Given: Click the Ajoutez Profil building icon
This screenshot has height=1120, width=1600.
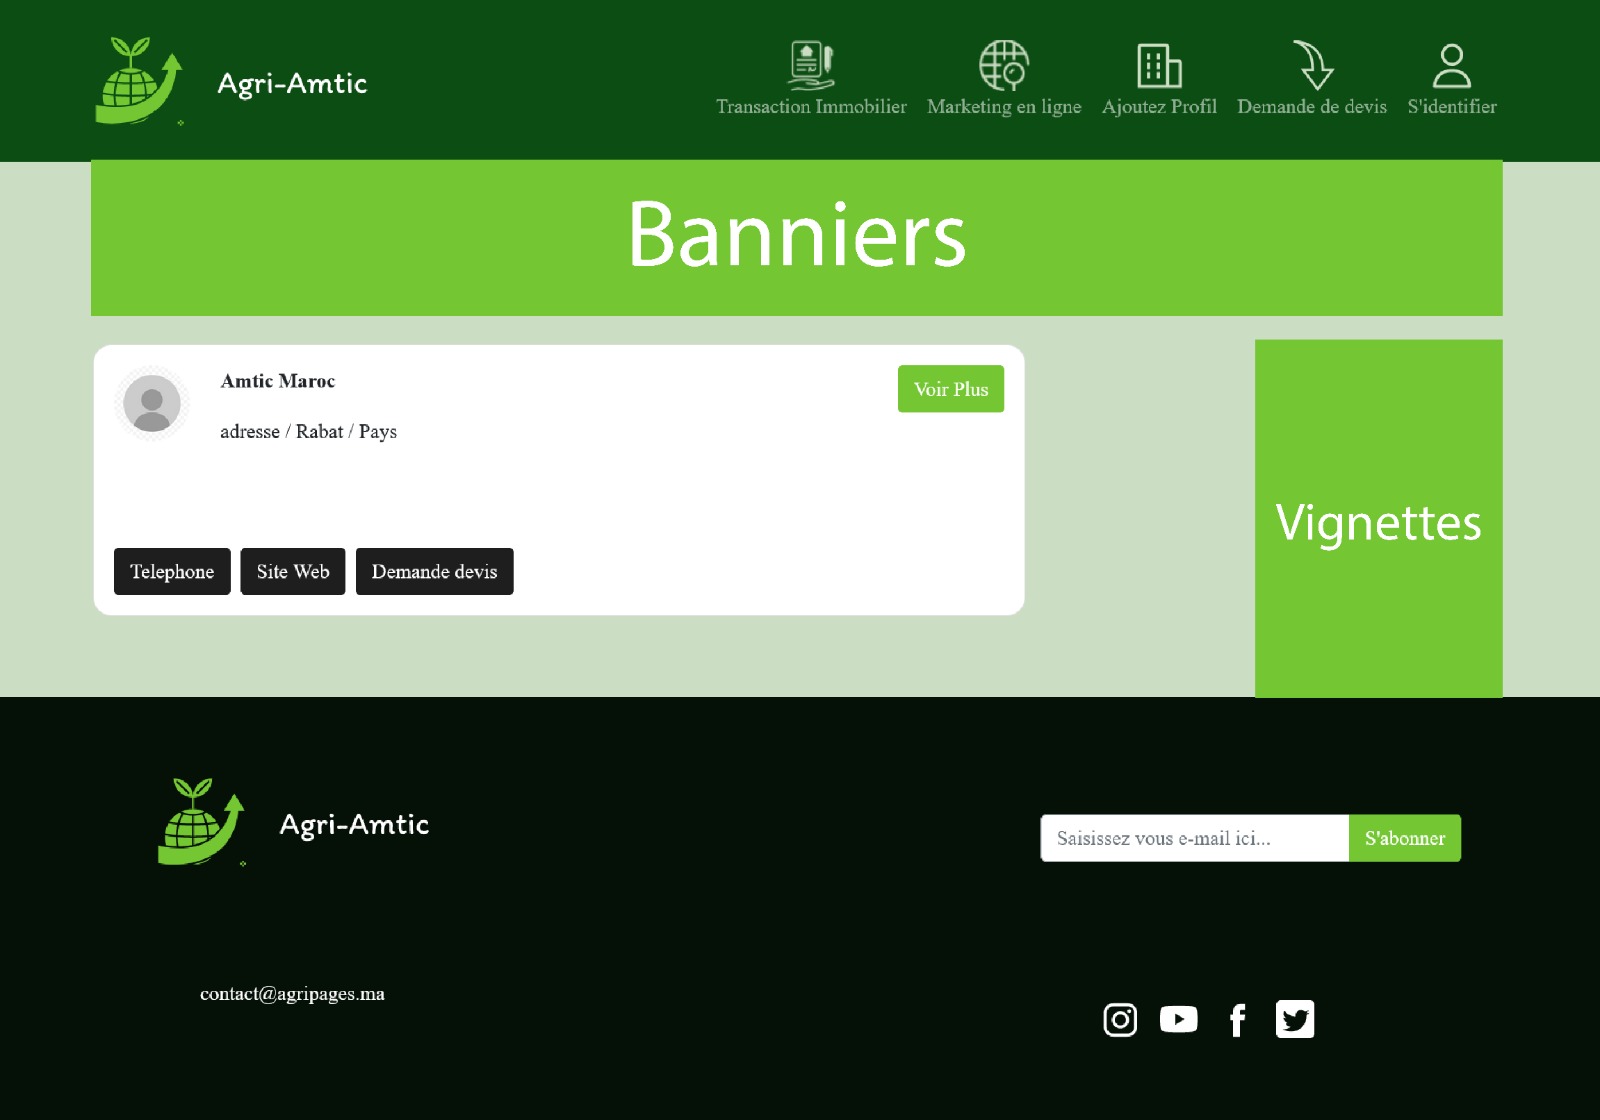Looking at the screenshot, I should coord(1159,65).
